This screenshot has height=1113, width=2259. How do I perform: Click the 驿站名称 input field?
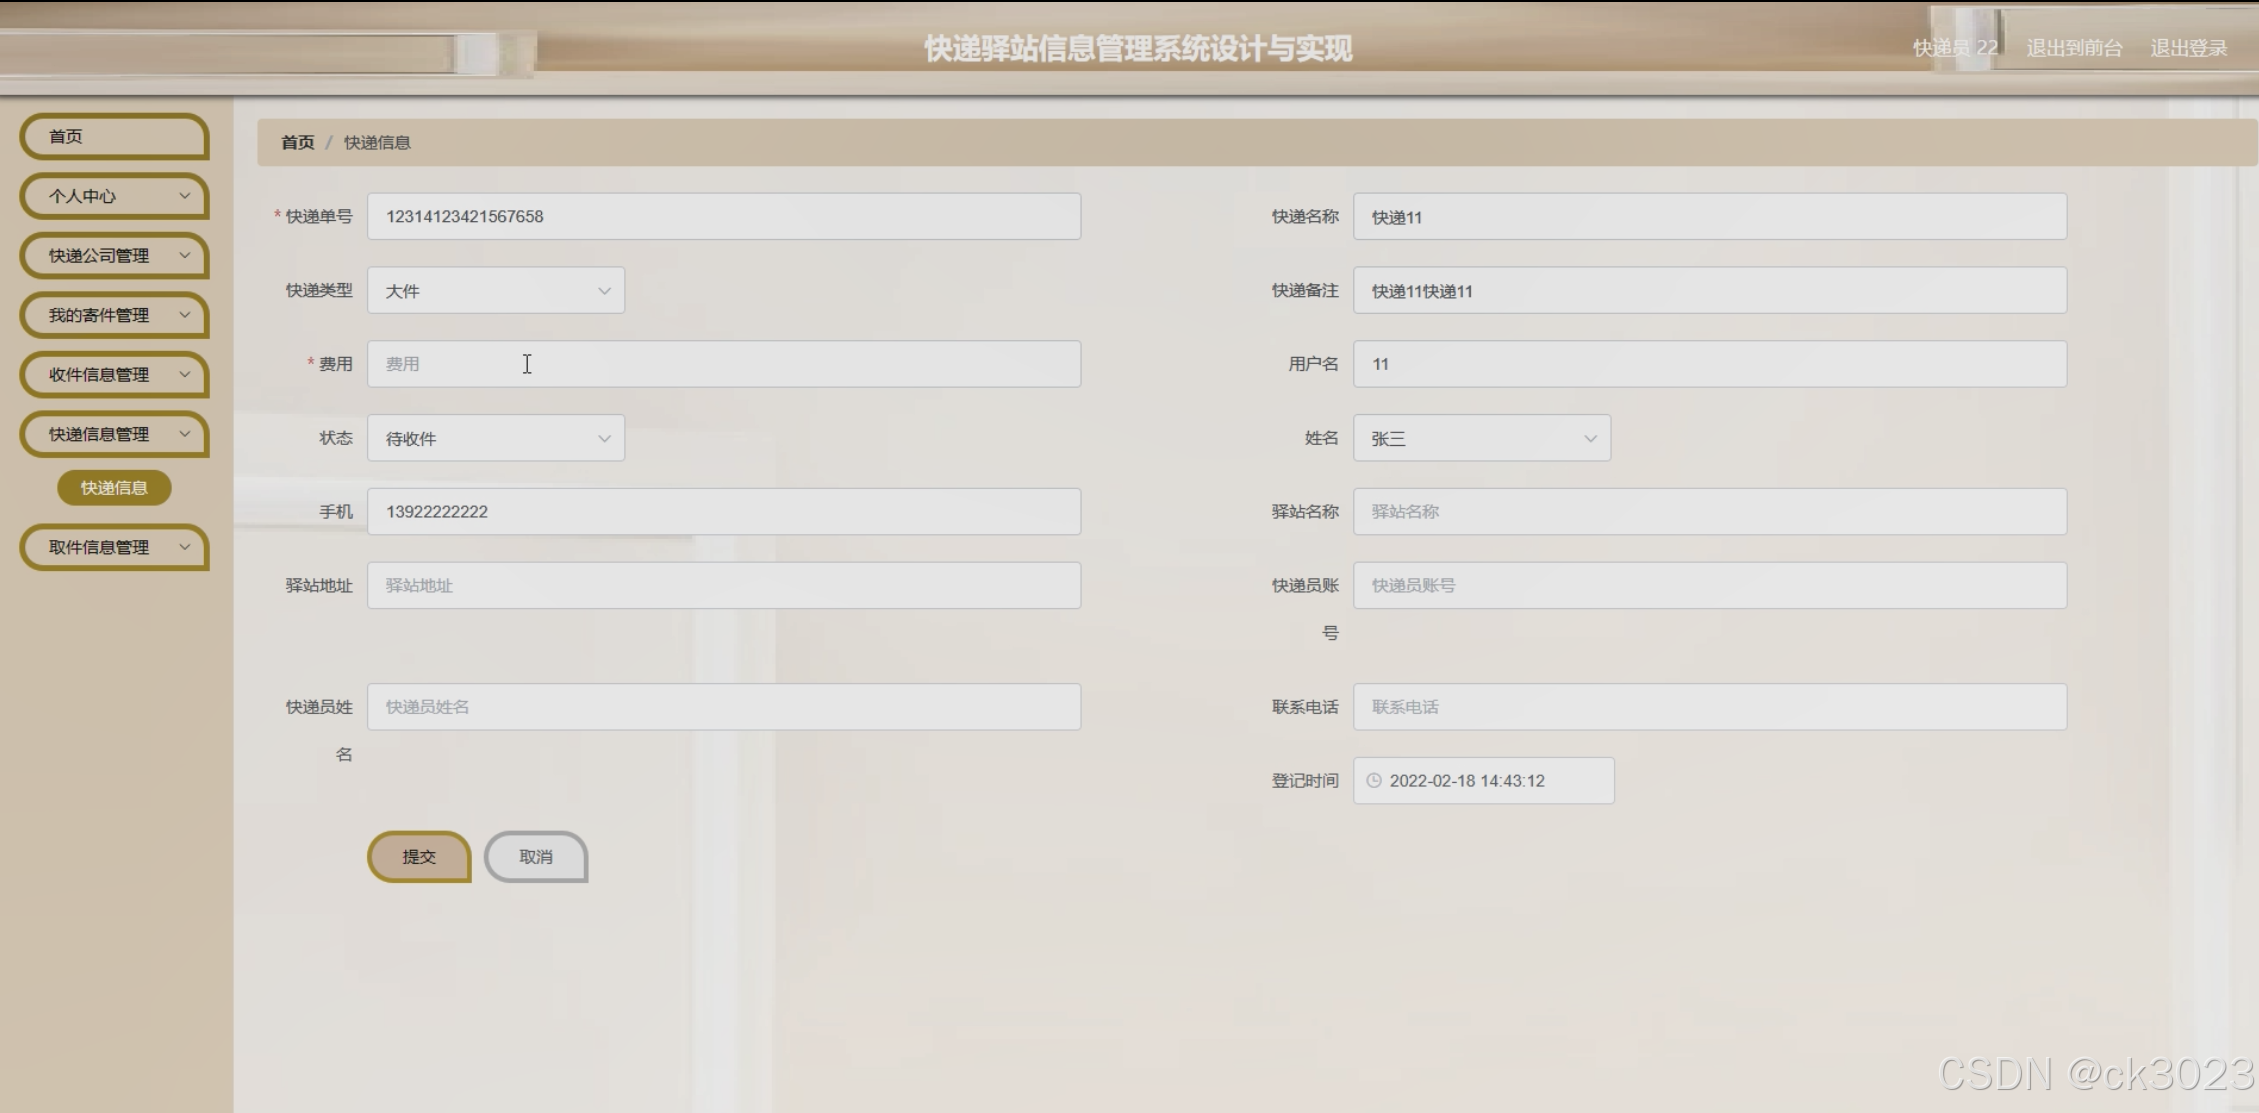[1709, 511]
